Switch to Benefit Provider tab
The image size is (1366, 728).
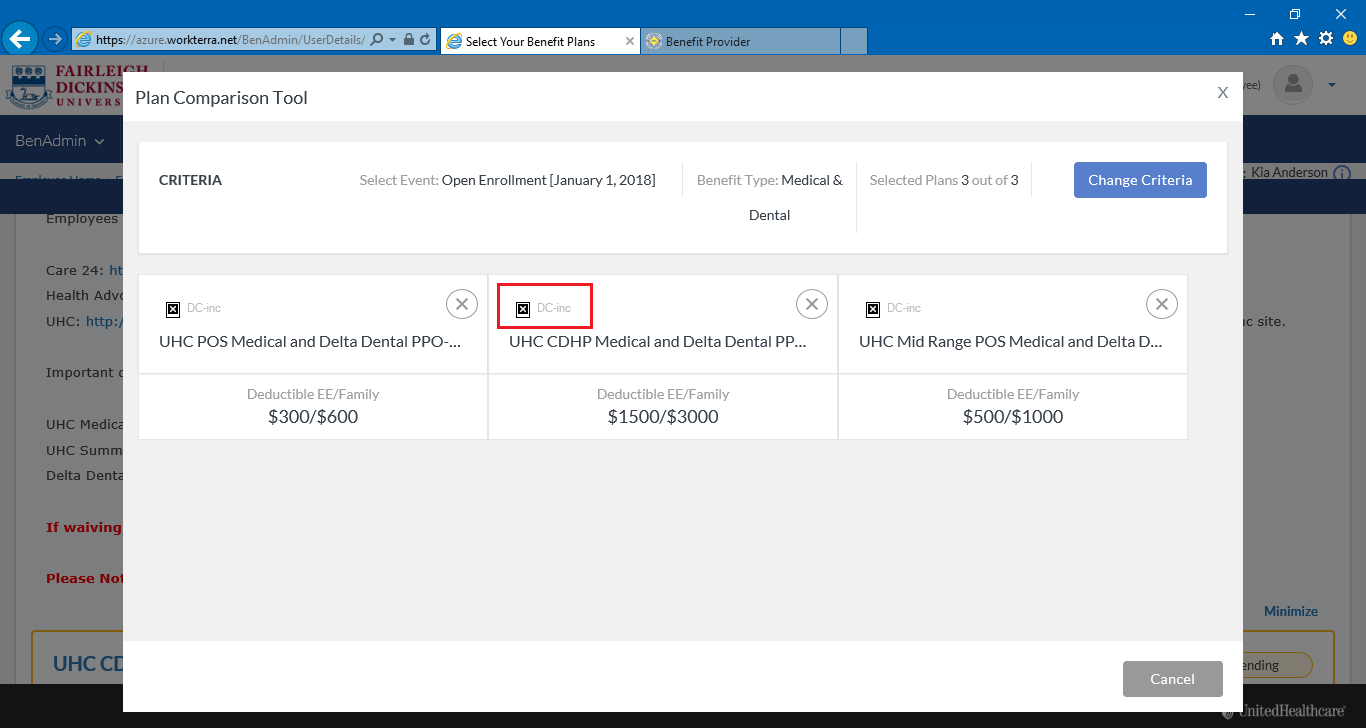point(740,41)
